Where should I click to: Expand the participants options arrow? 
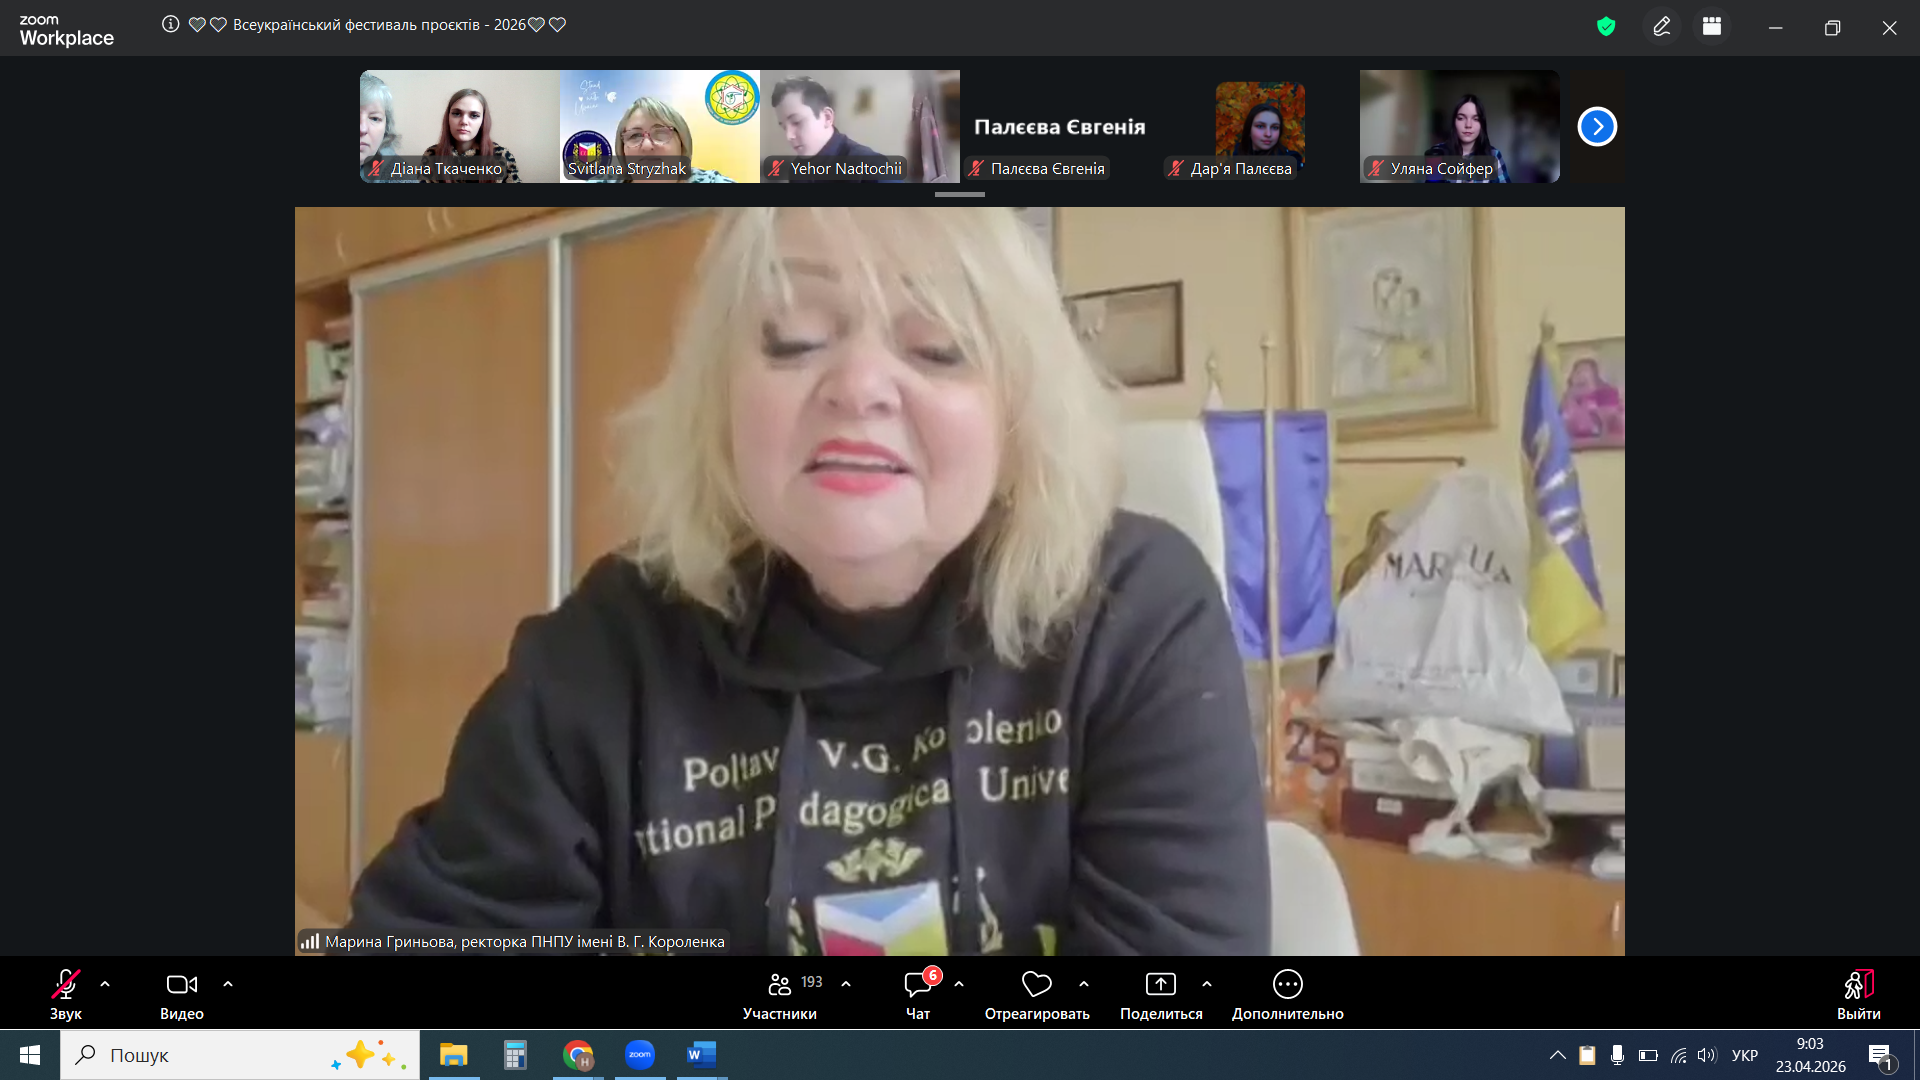pyautogui.click(x=846, y=984)
